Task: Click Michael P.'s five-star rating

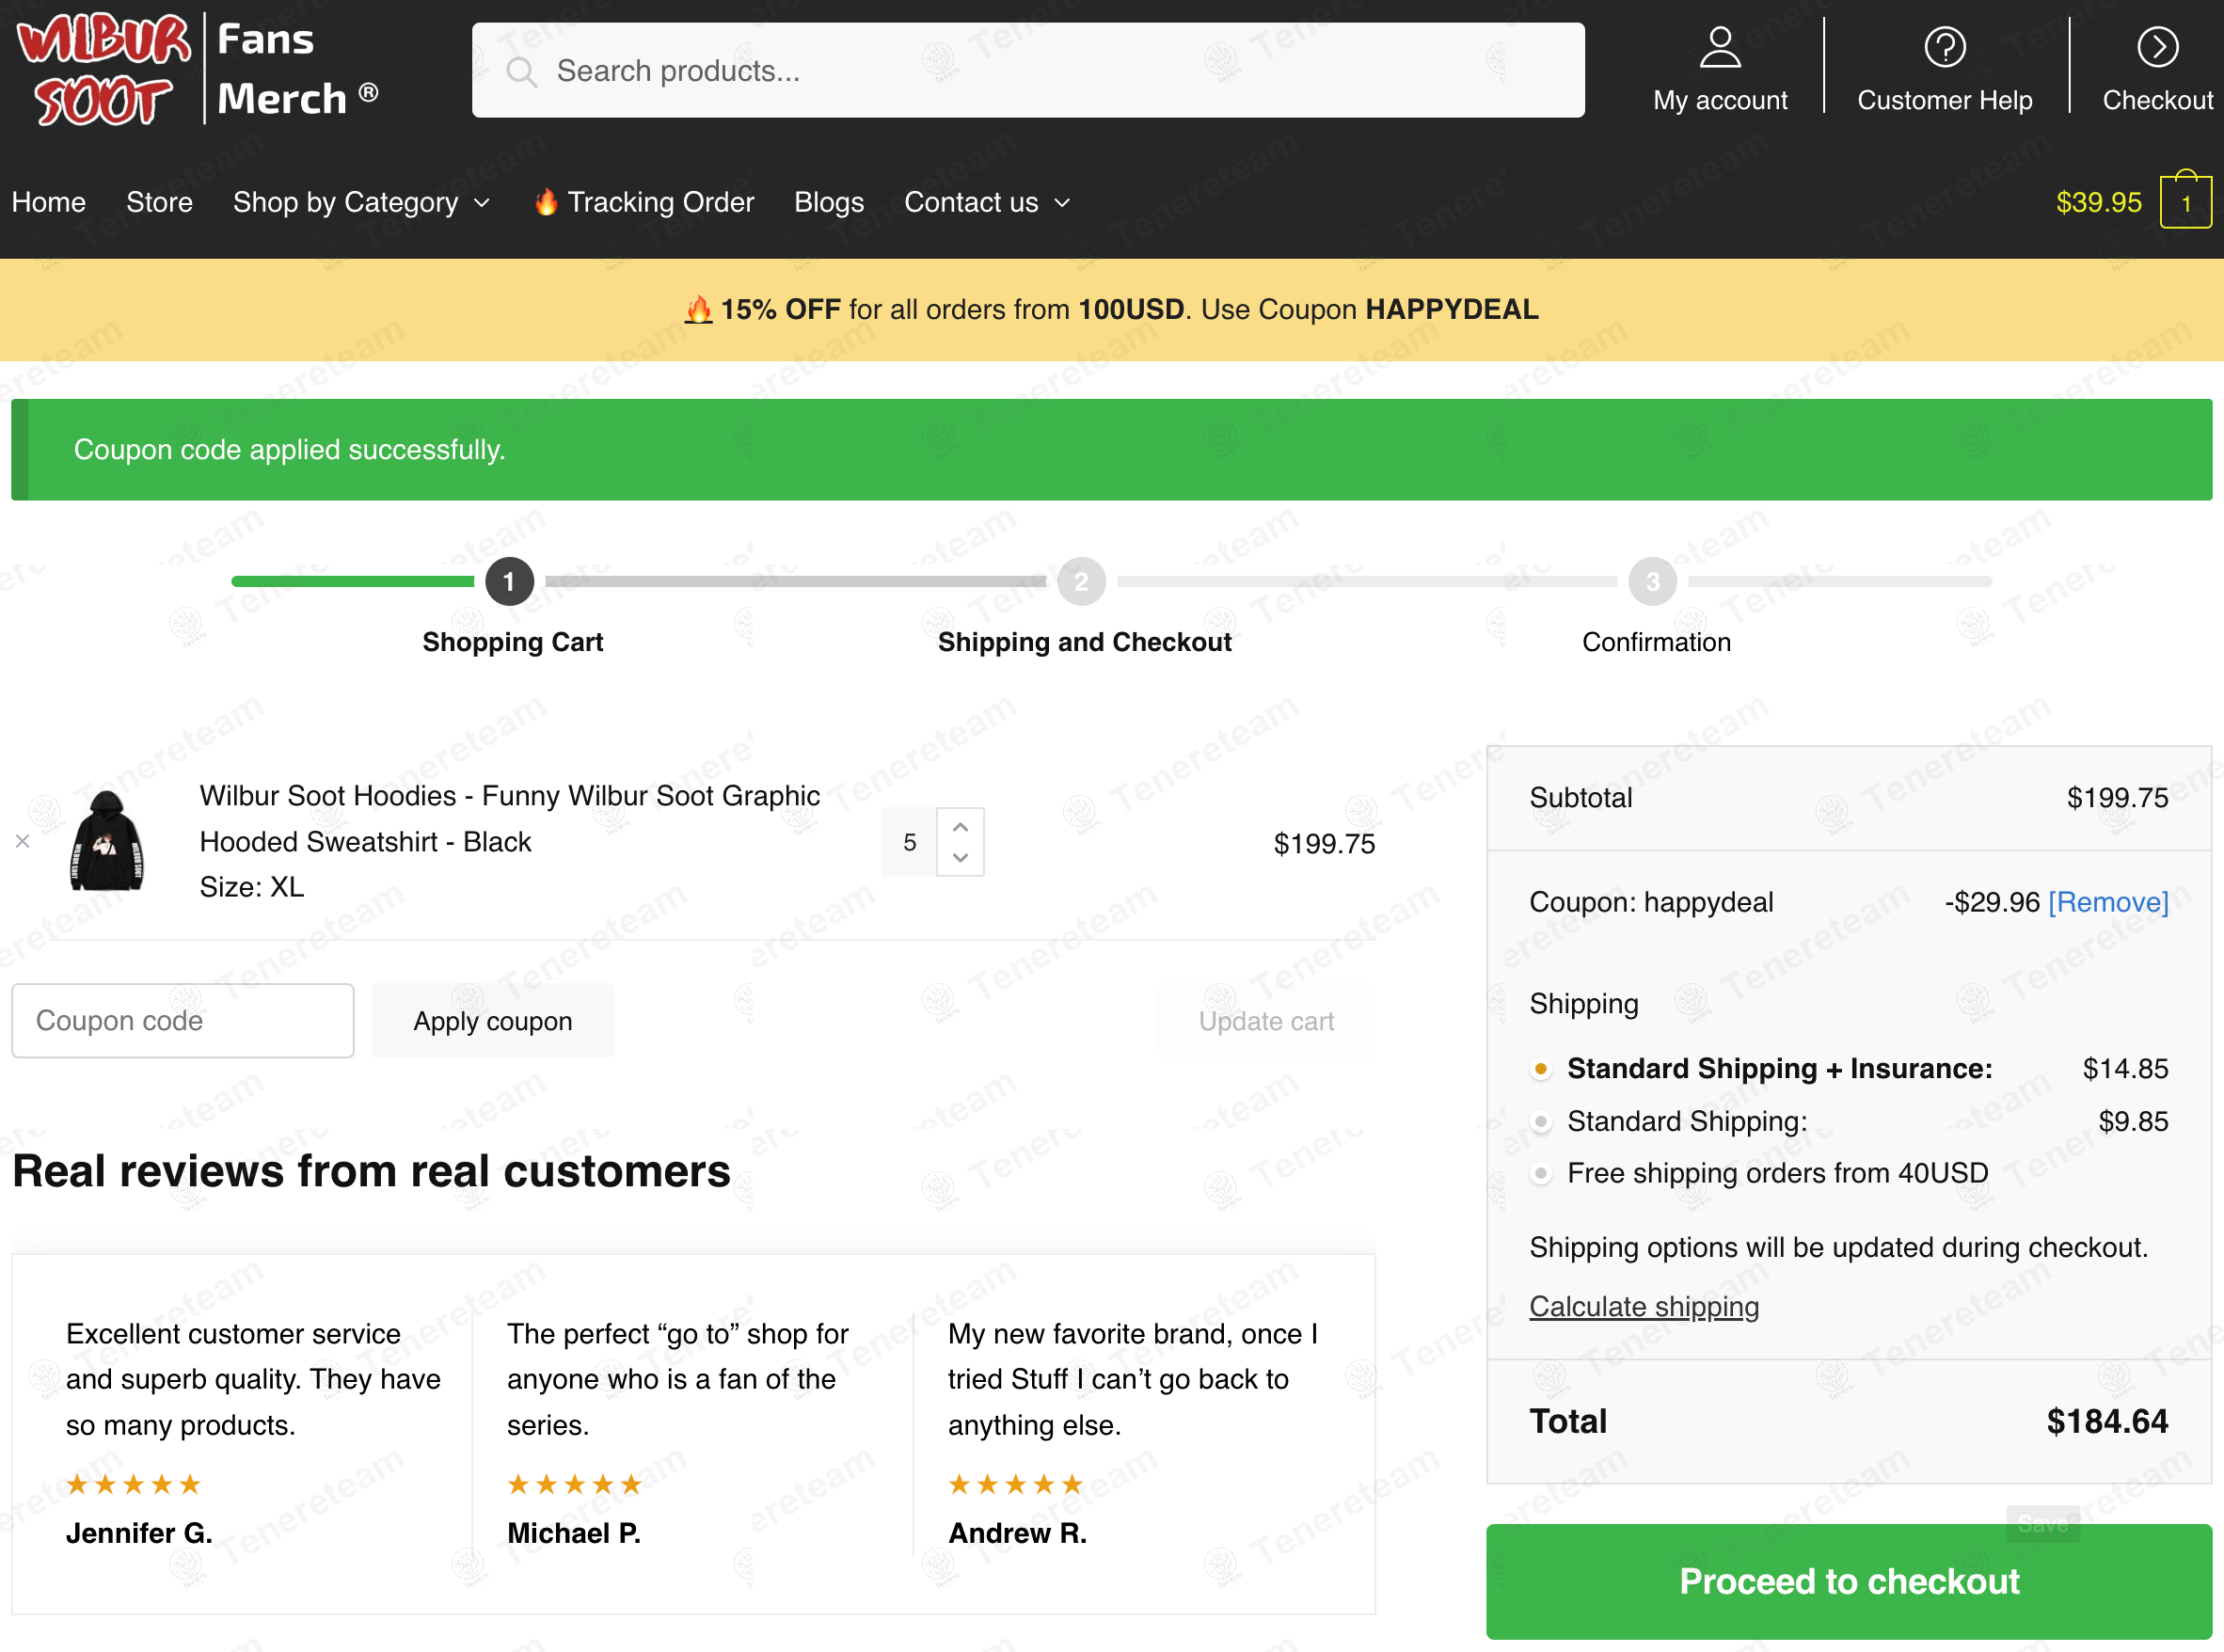Action: point(575,1484)
